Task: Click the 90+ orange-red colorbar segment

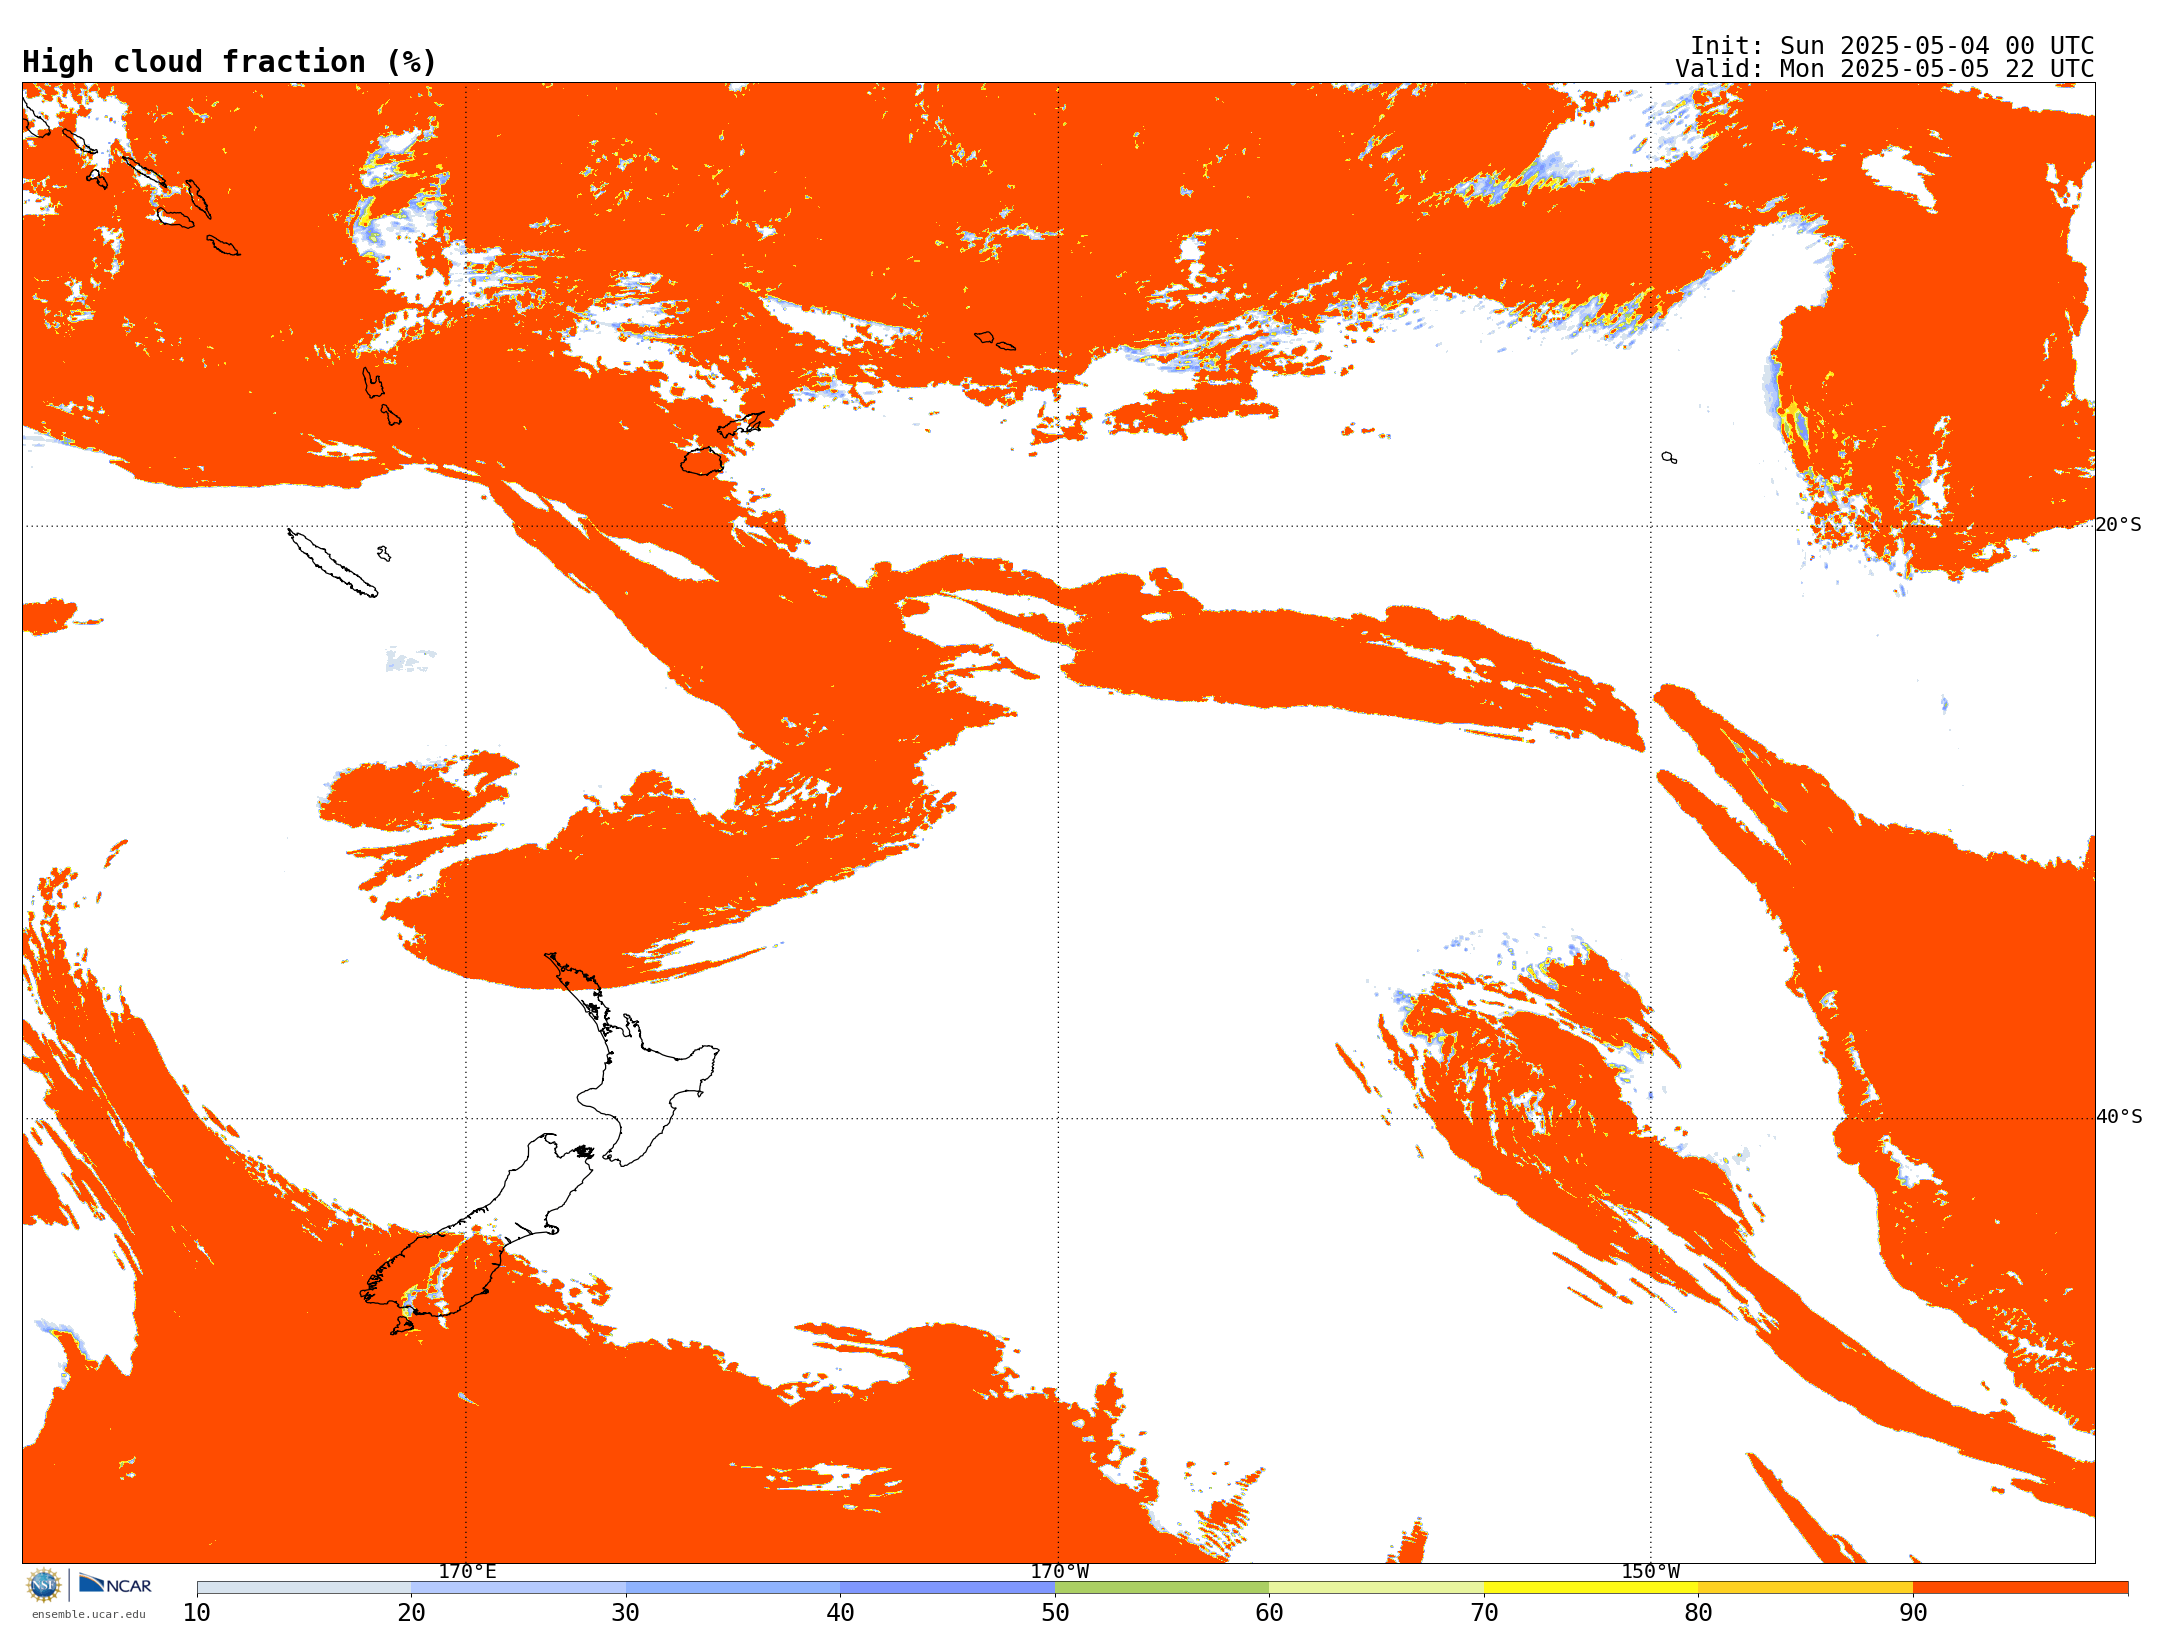Action: pyautogui.click(x=2020, y=1588)
